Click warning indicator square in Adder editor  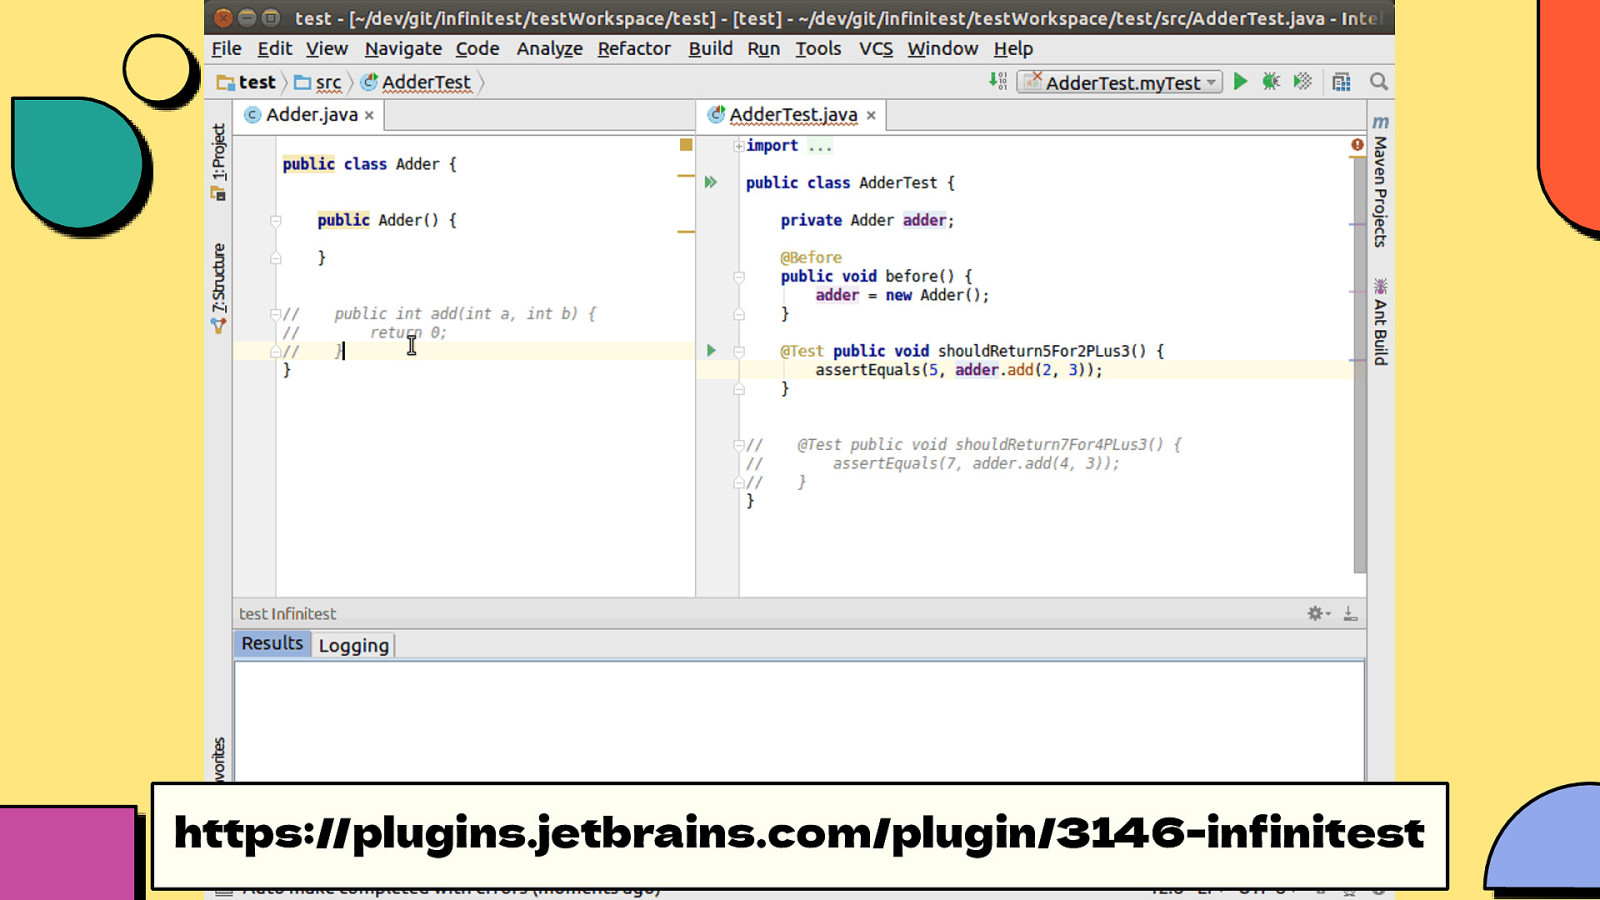686,145
